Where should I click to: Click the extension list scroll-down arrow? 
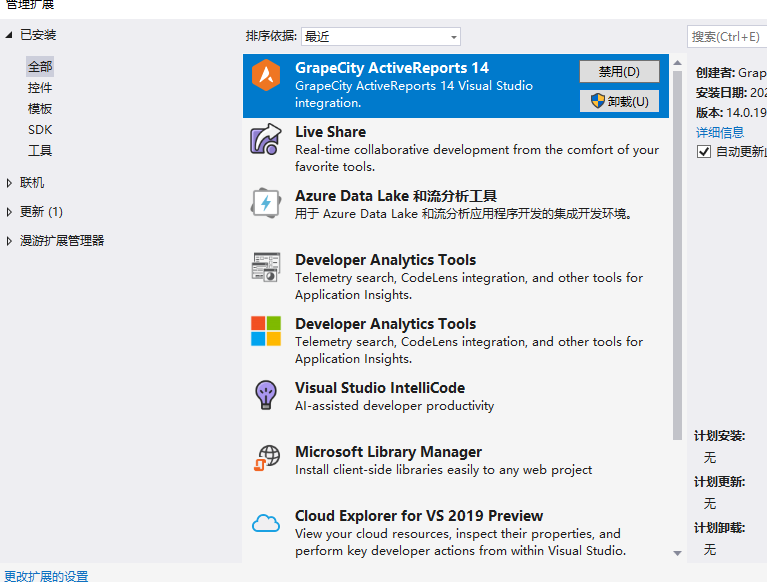677,553
